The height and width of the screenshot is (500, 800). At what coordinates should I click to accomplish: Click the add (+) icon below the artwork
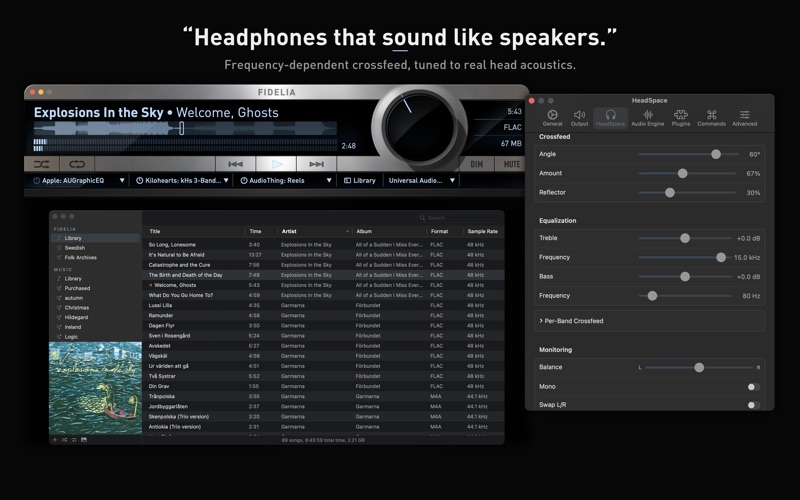click(55, 440)
